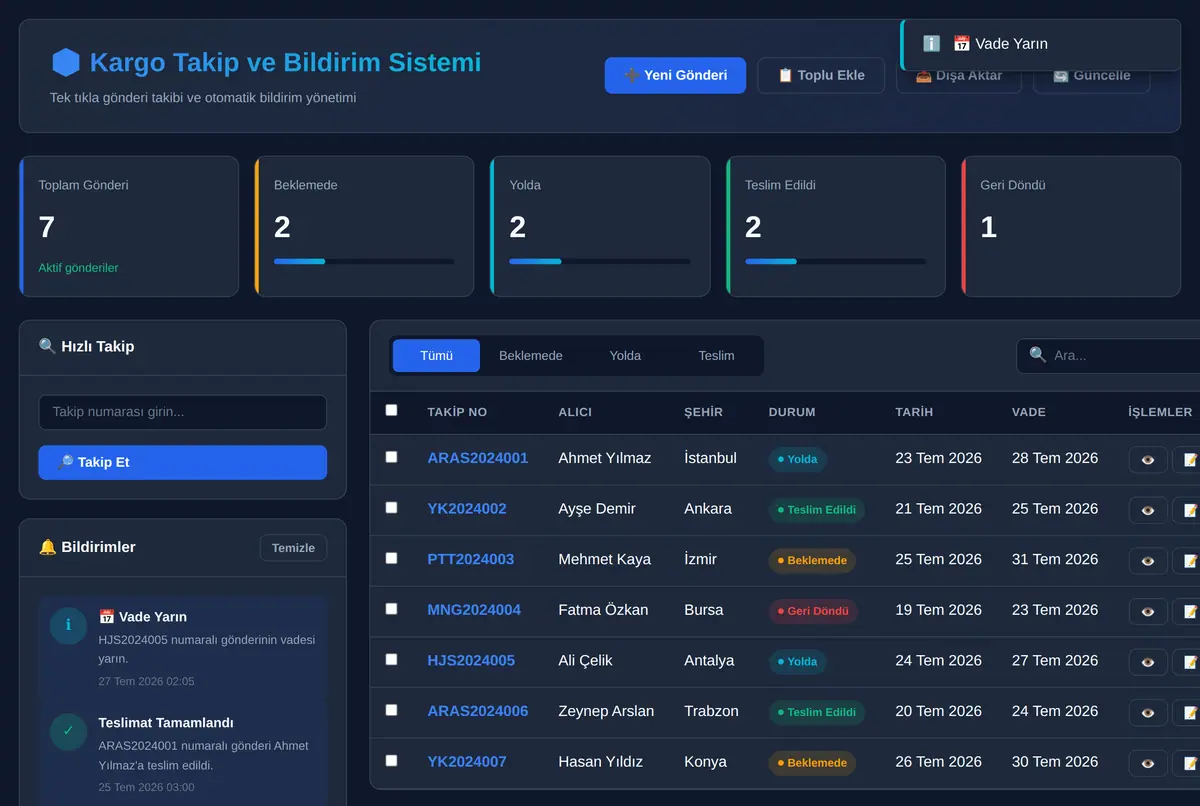Click the blue hexagon logo icon

coord(65,63)
